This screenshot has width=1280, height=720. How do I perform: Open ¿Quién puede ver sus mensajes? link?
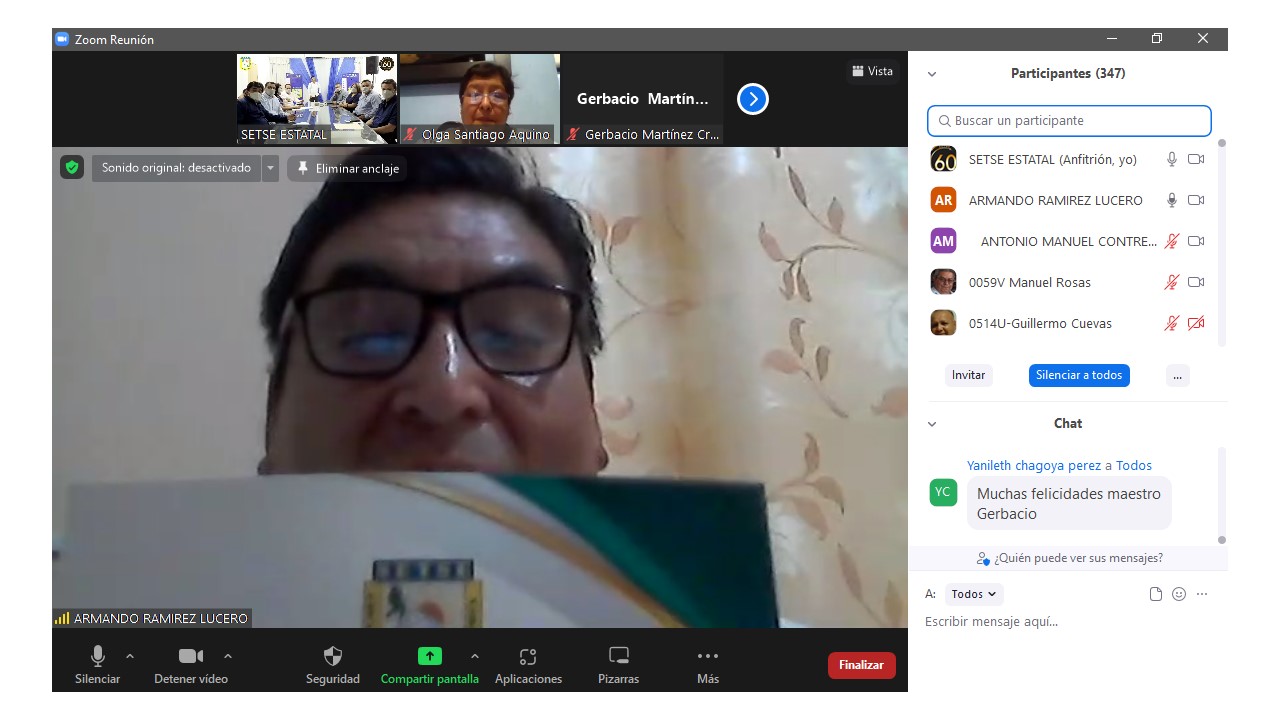1070,558
